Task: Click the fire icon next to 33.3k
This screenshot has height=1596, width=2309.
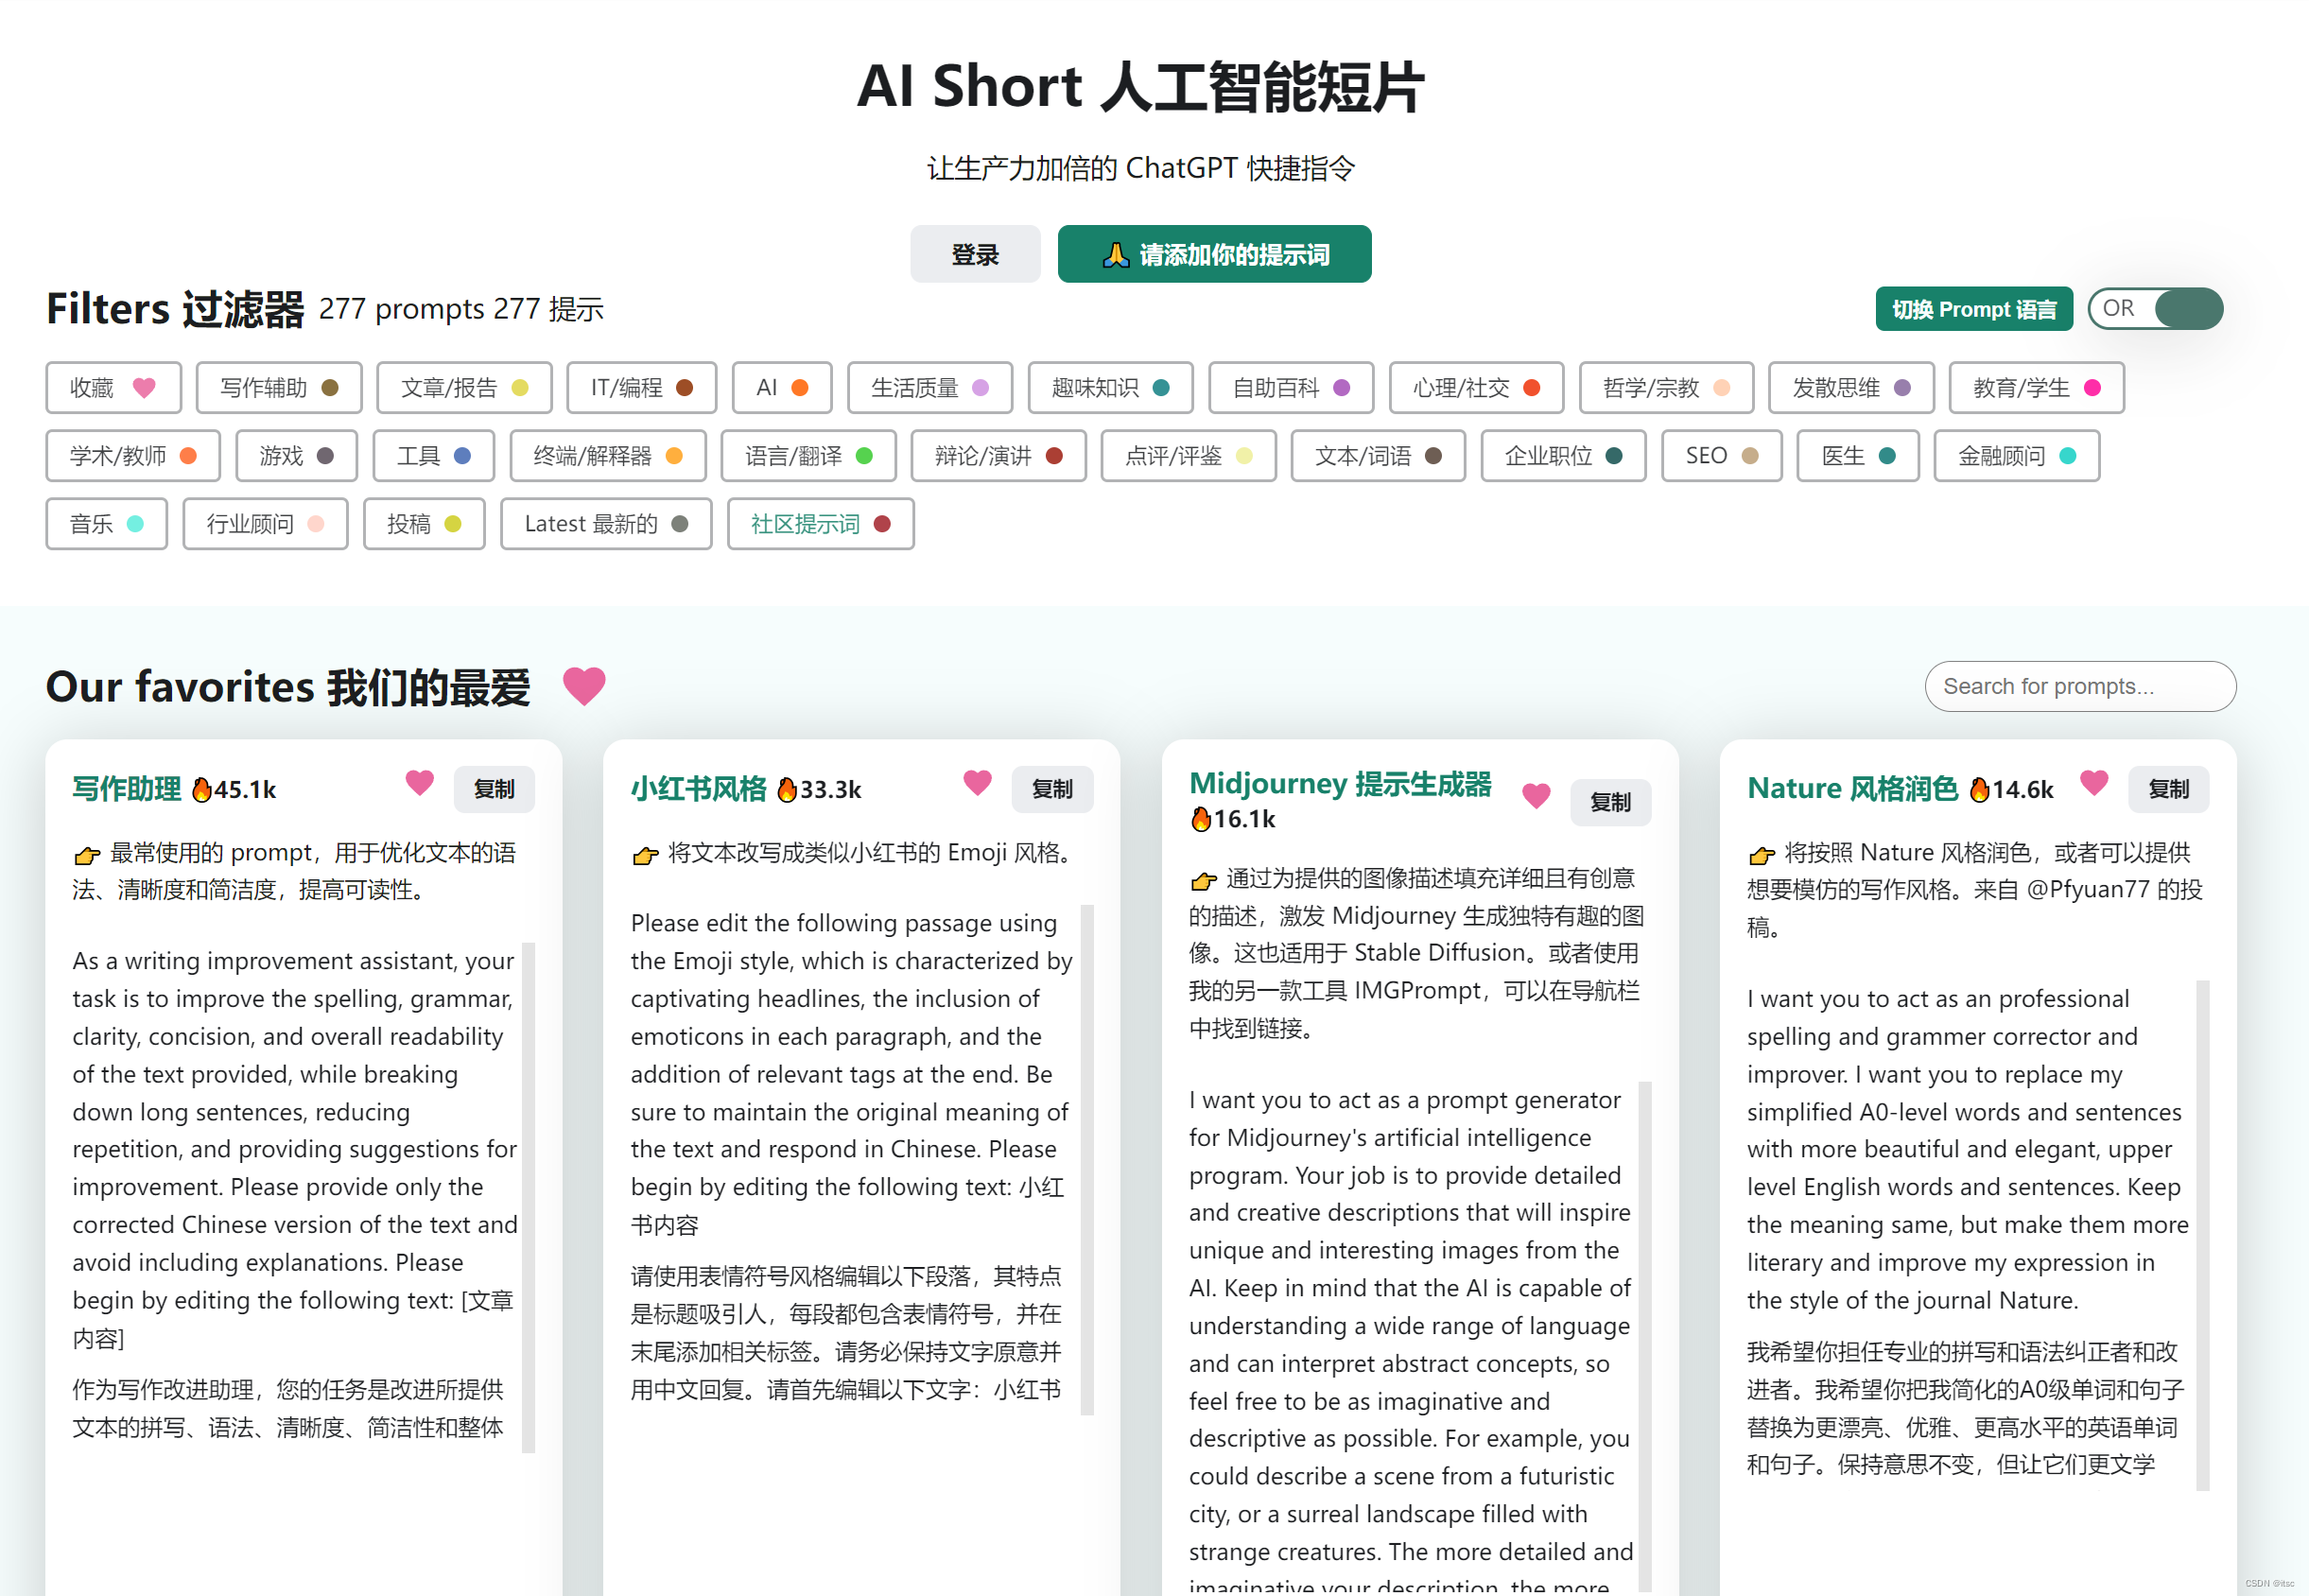Action: 787,790
